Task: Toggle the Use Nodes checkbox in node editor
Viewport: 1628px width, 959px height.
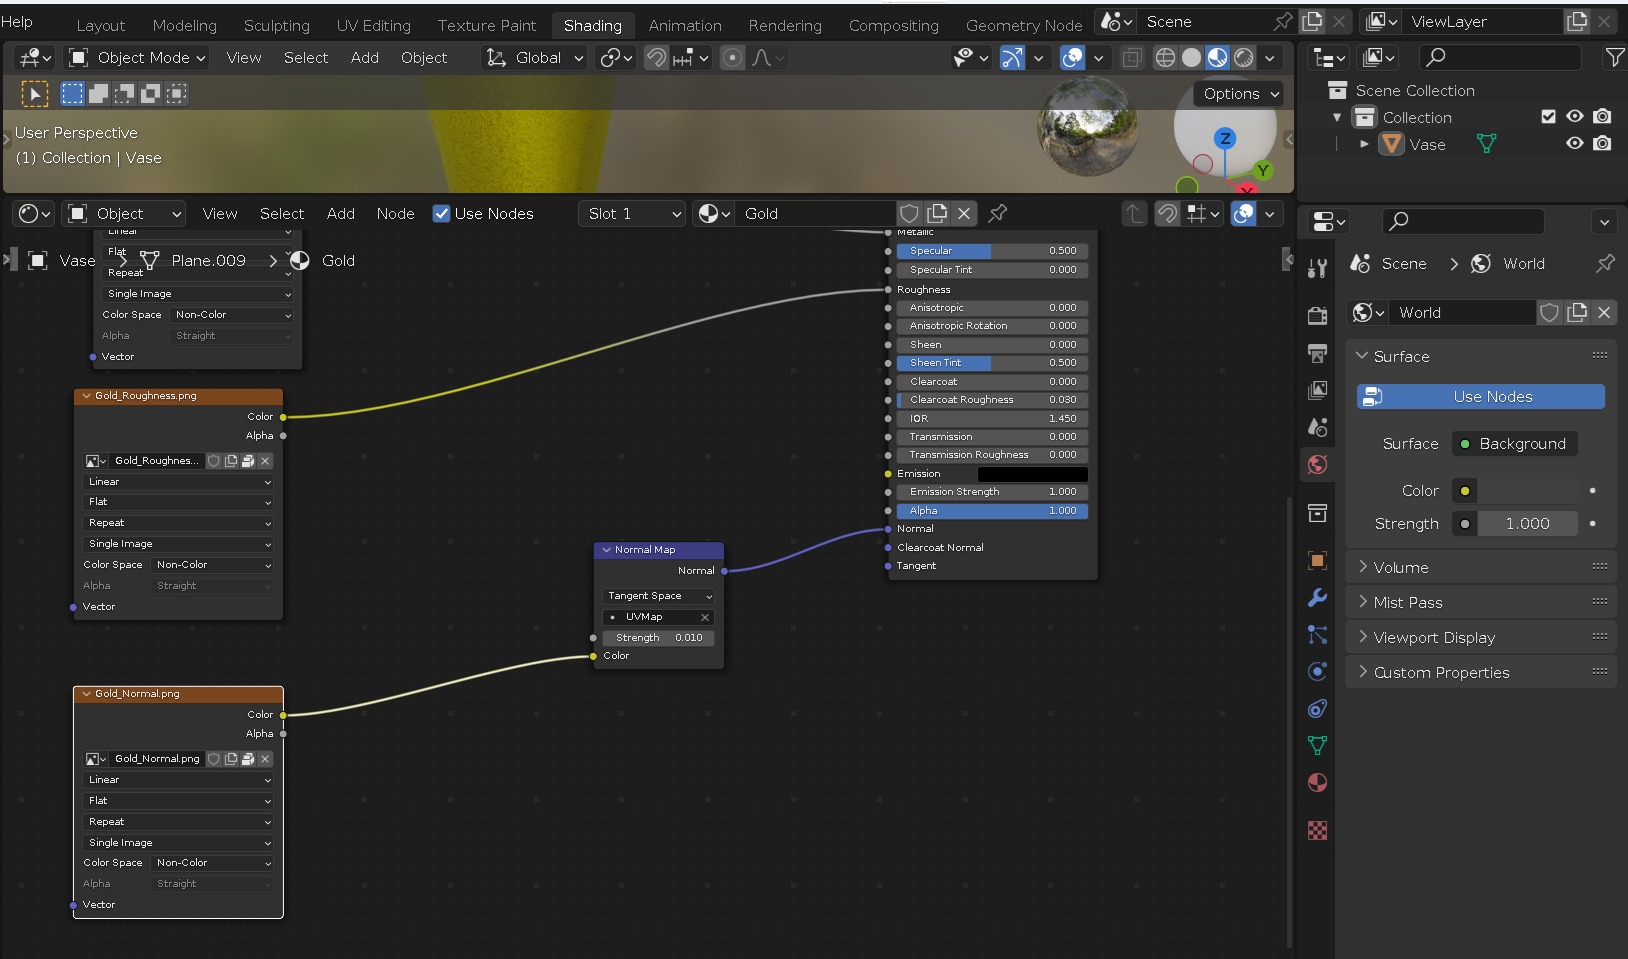Action: 441,213
